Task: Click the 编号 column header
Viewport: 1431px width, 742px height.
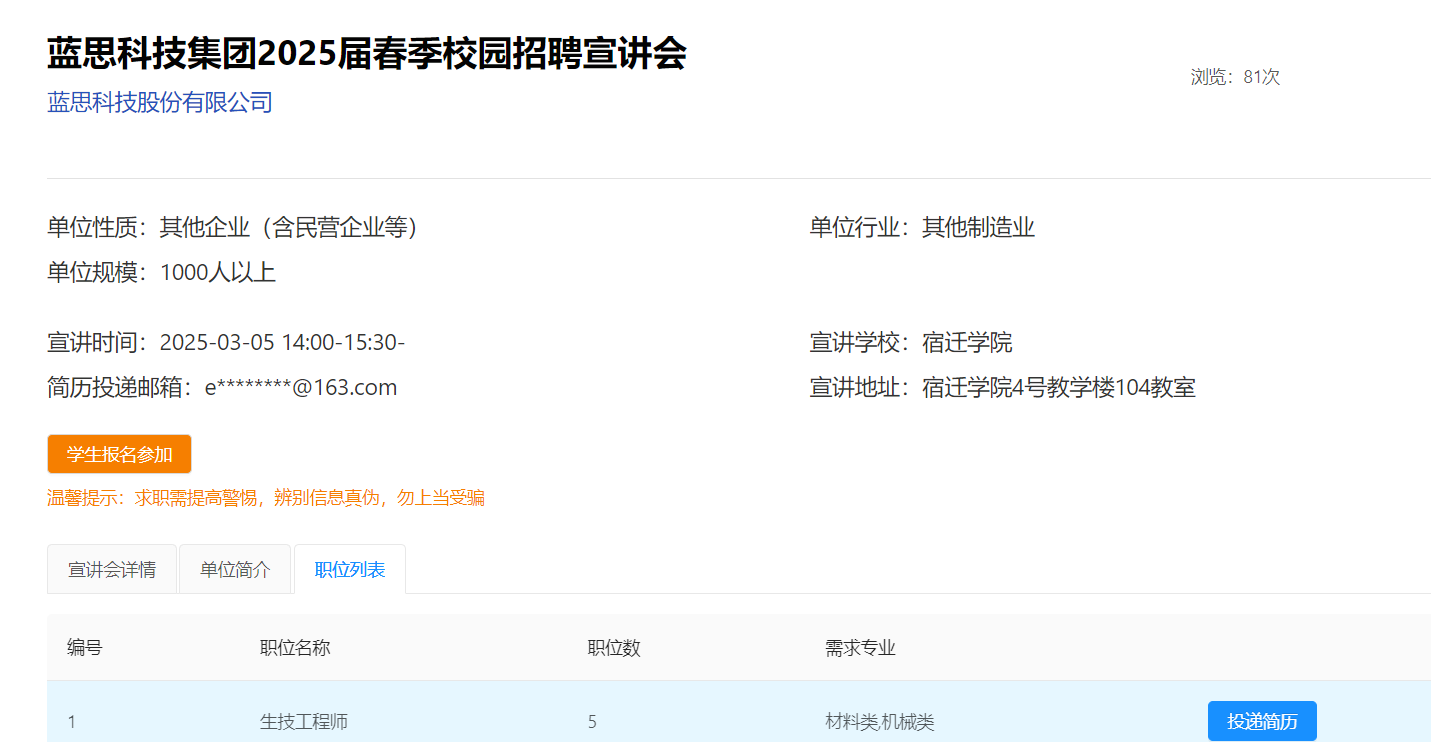Action: click(85, 648)
